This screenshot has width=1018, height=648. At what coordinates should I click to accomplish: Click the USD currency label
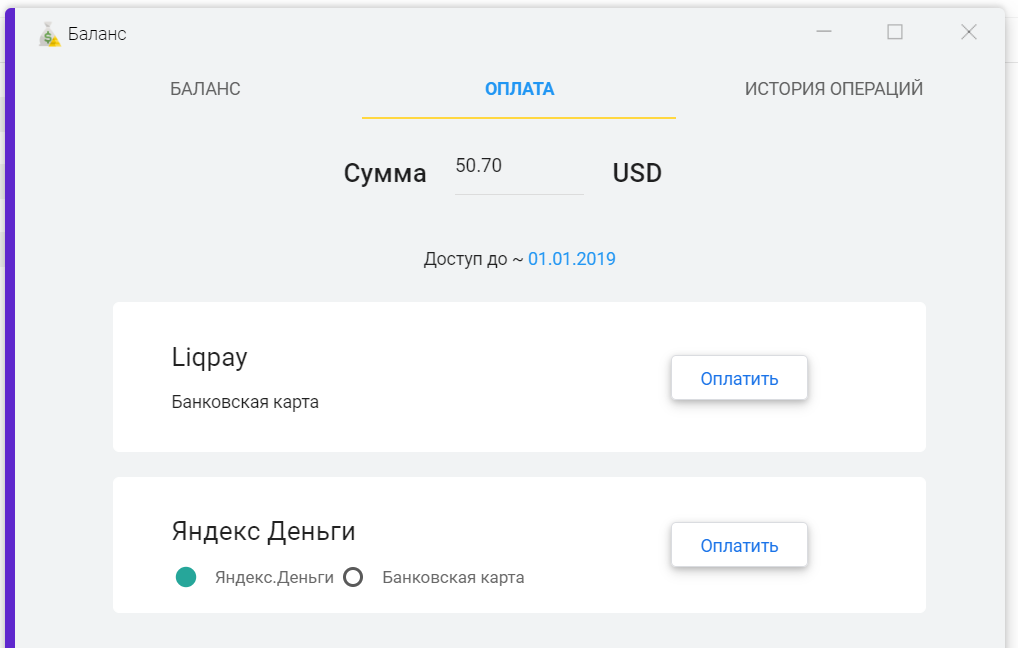coord(637,173)
